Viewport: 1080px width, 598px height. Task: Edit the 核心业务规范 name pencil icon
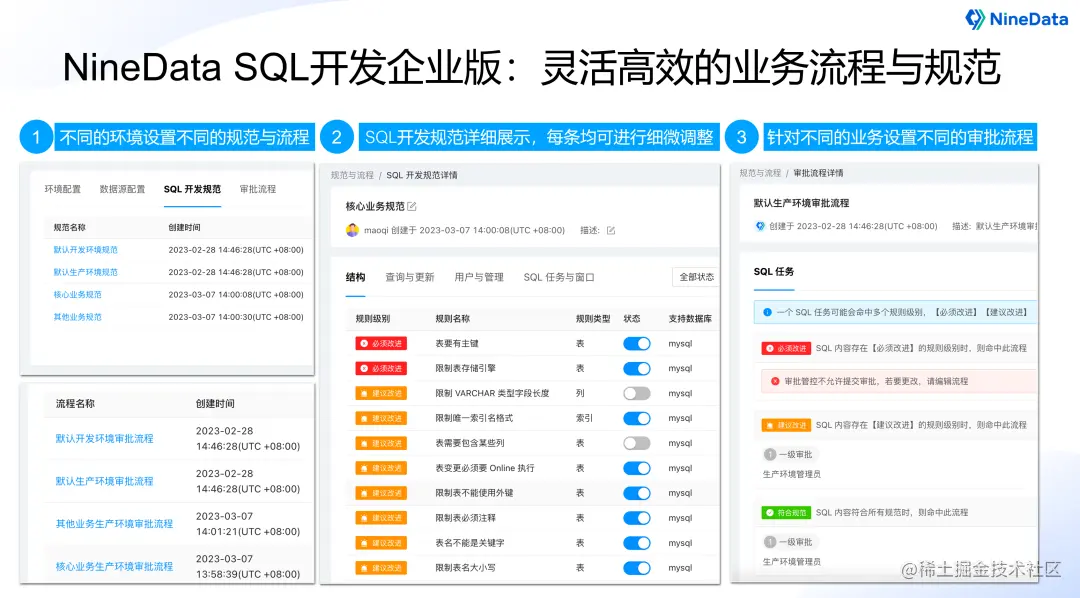[412, 207]
